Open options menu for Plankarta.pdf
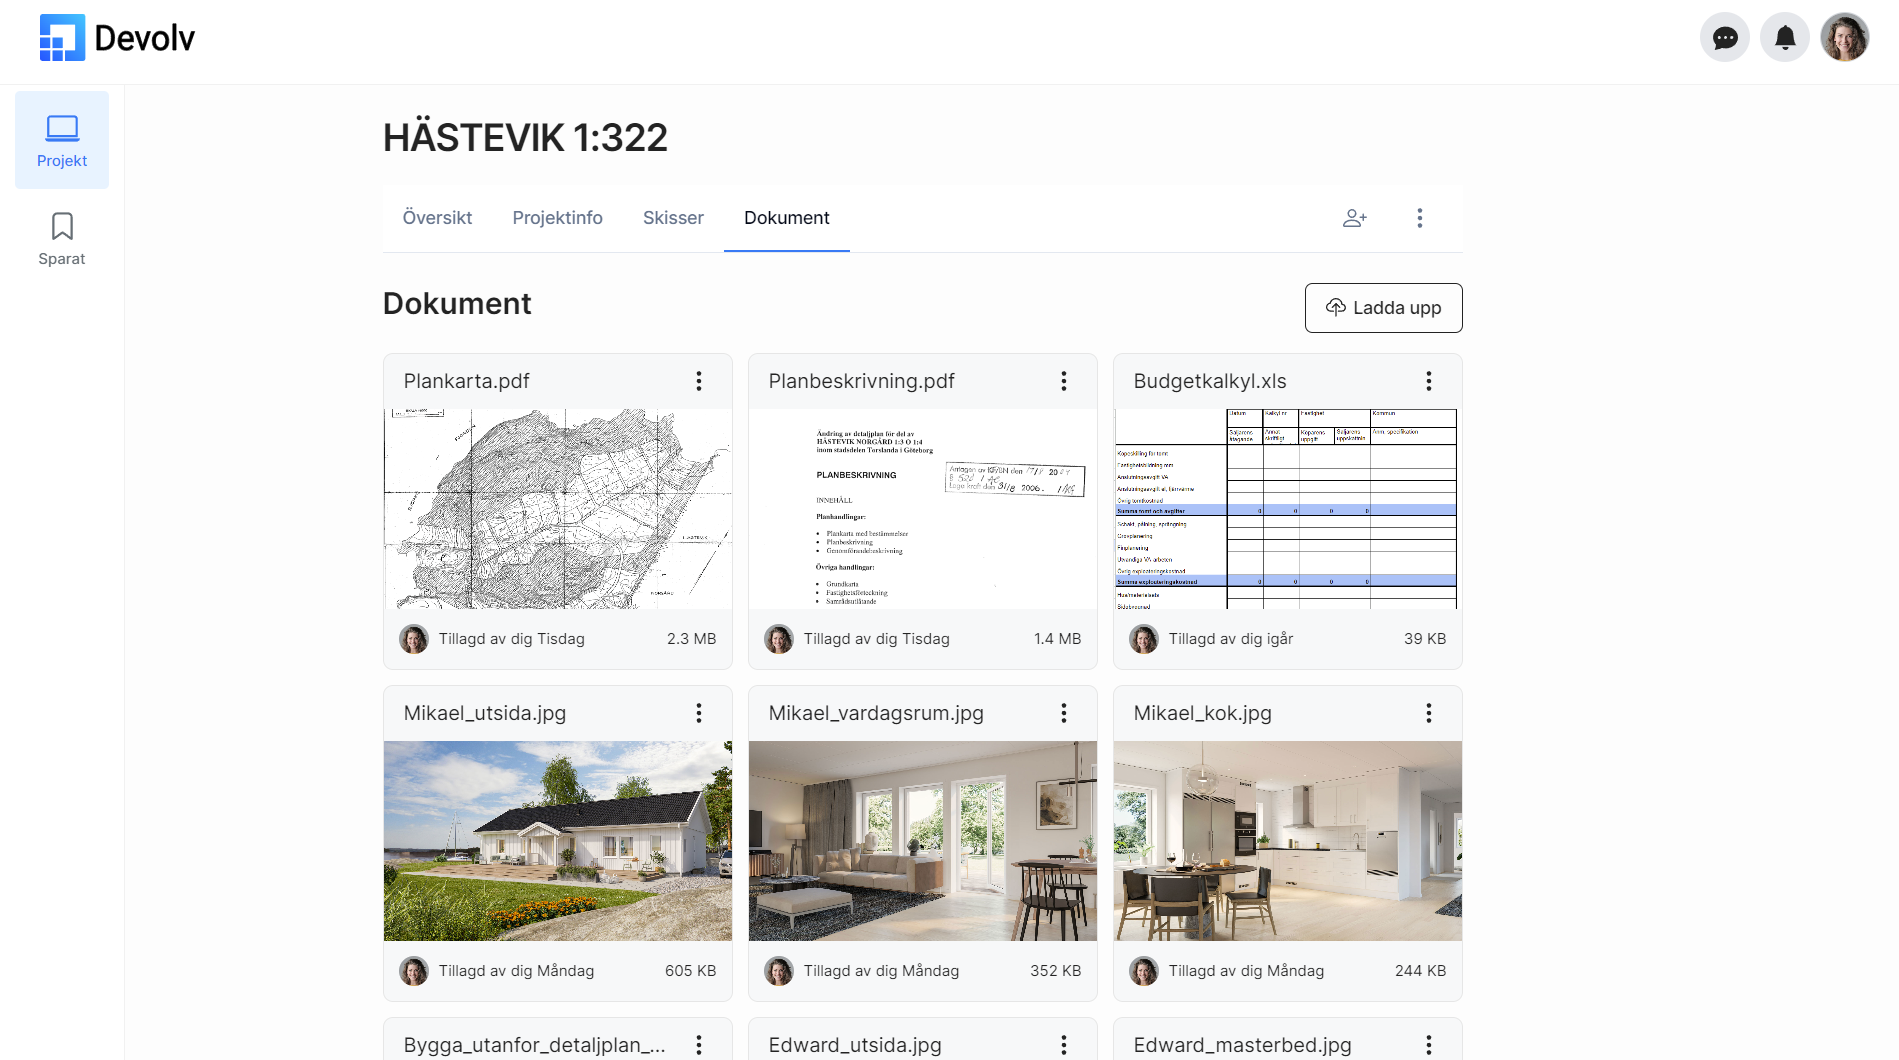This screenshot has height=1060, width=1899. click(x=699, y=381)
